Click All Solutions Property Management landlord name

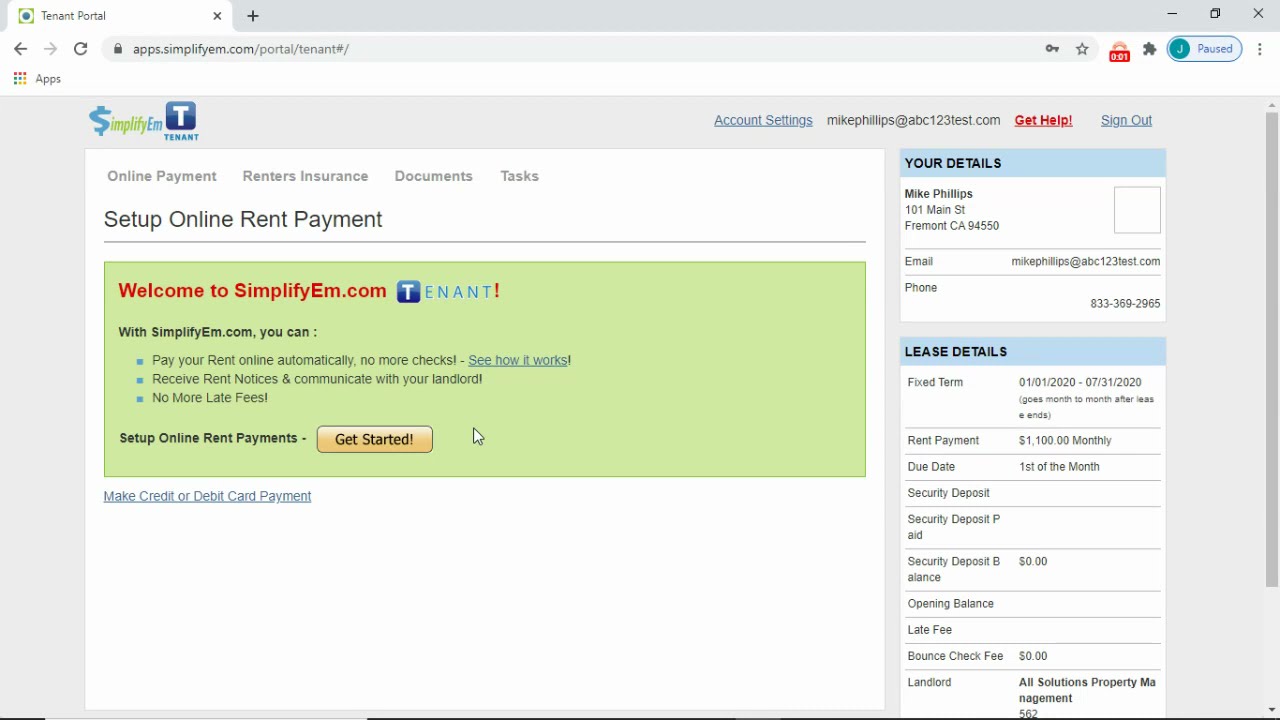coord(1087,690)
